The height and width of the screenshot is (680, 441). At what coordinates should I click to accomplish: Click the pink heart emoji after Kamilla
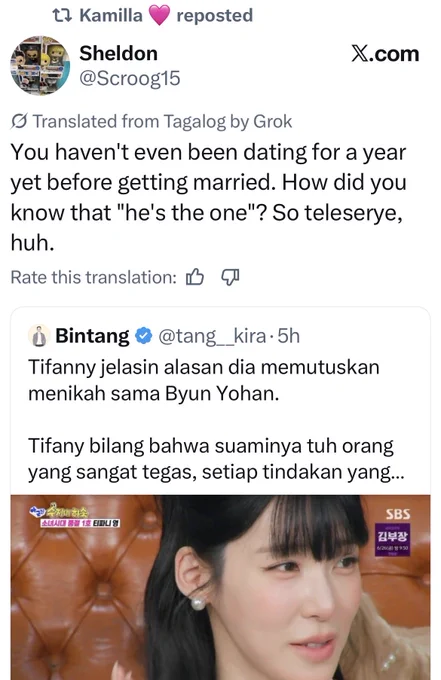[159, 16]
